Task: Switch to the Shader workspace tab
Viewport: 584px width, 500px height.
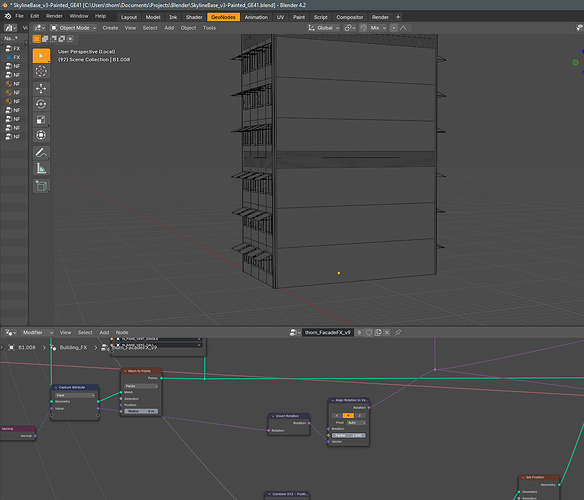Action: coord(194,17)
